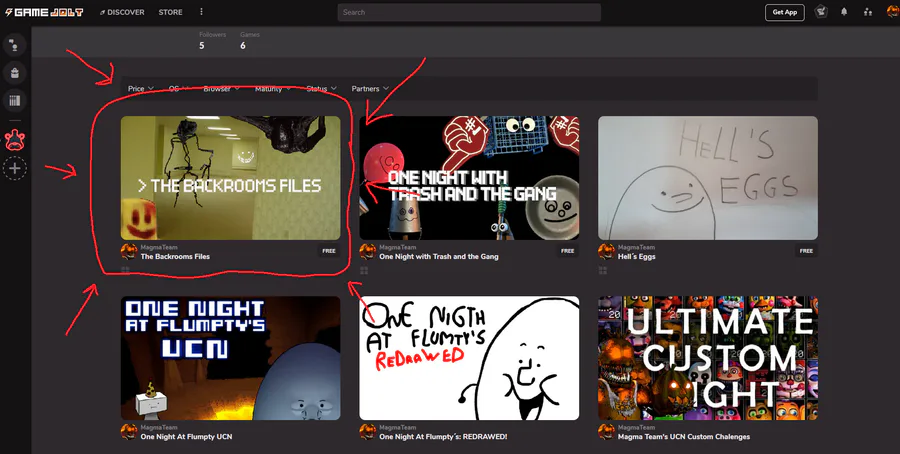Open the Discover page
This screenshot has width=900, height=454.
[x=122, y=12]
